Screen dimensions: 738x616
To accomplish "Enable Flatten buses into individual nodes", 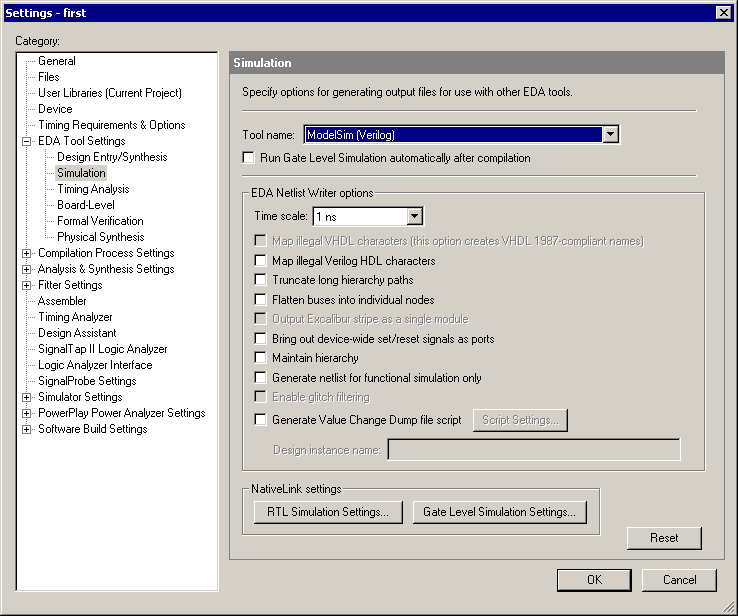I will pos(261,300).
